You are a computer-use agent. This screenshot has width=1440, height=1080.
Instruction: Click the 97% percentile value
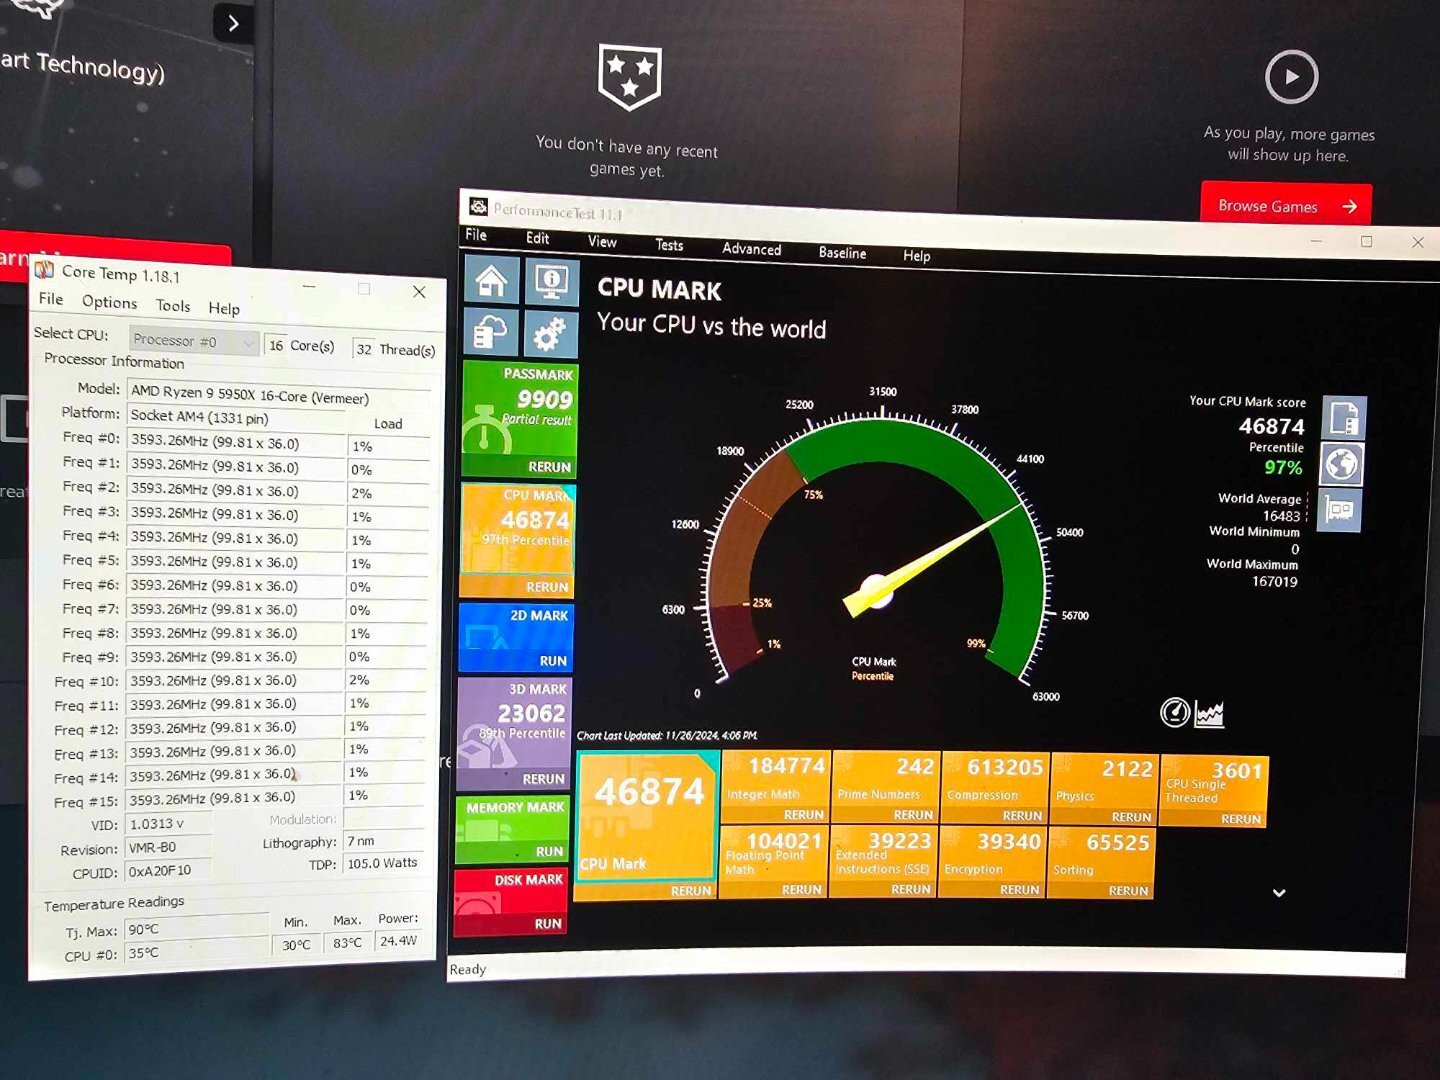tap(1283, 467)
